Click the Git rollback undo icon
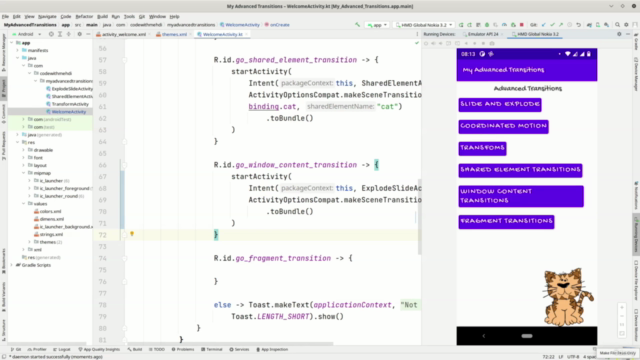The width and height of the screenshot is (640, 360). 578,25
